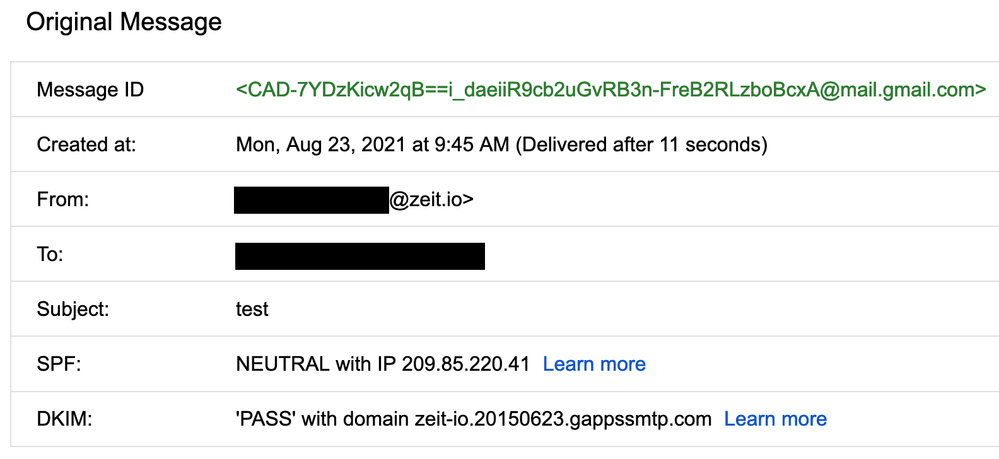Click the SPF label
Screen dimensions: 999x459
(x=58, y=364)
